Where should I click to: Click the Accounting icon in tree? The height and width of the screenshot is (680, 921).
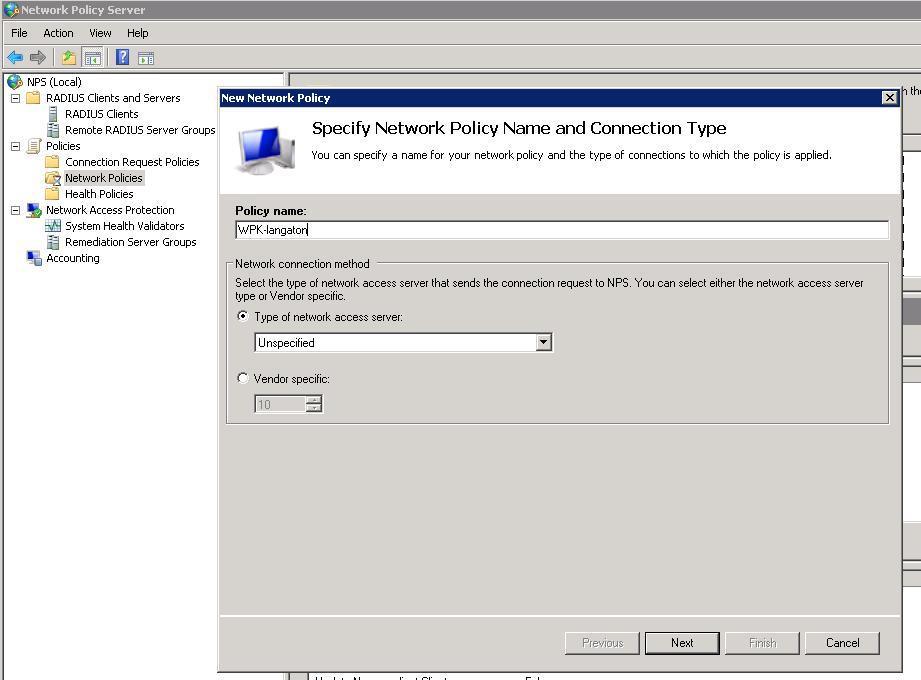(x=34, y=258)
